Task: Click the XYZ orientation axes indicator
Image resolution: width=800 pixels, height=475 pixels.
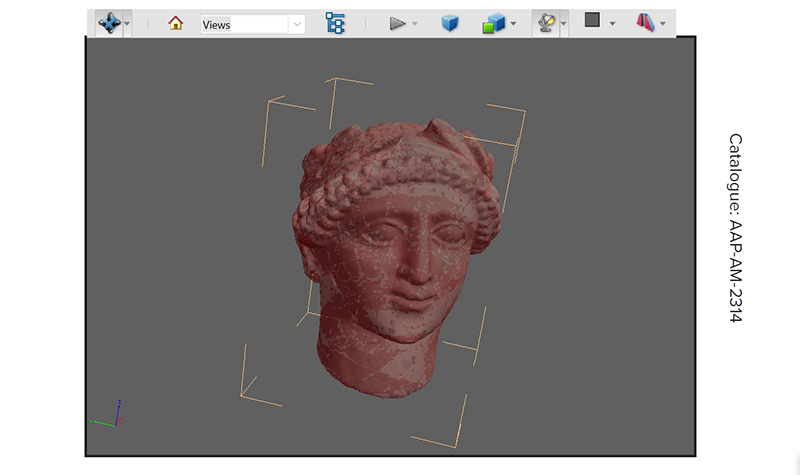Action: tap(107, 414)
